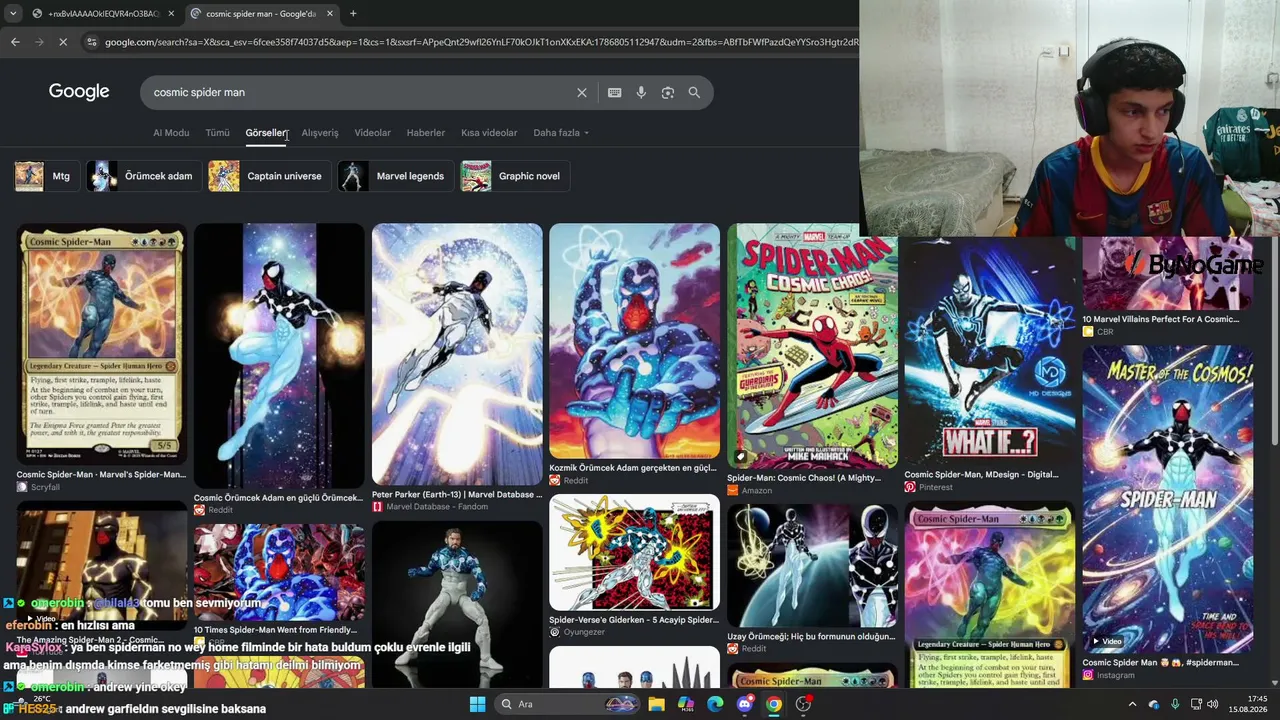Screen dimensions: 1280x720
Task: Open the Peter Parker (Earth-13) title link
Action: coord(456,495)
